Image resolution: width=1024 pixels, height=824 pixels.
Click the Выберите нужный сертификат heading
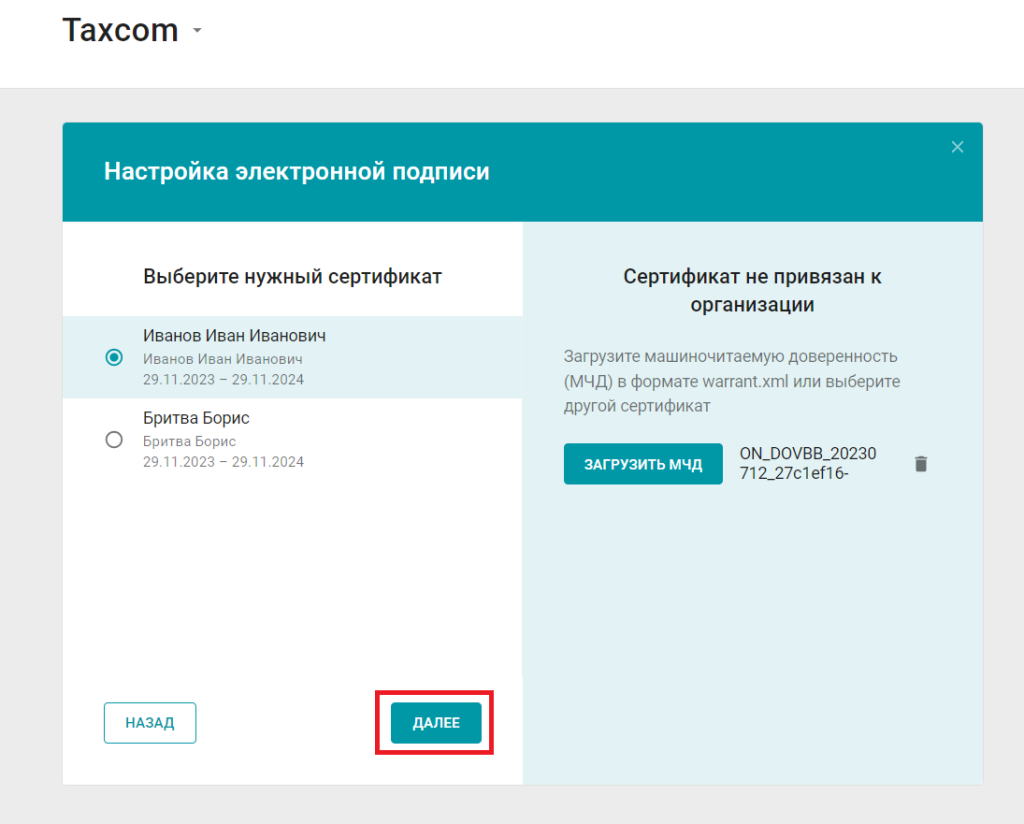pyautogui.click(x=292, y=276)
